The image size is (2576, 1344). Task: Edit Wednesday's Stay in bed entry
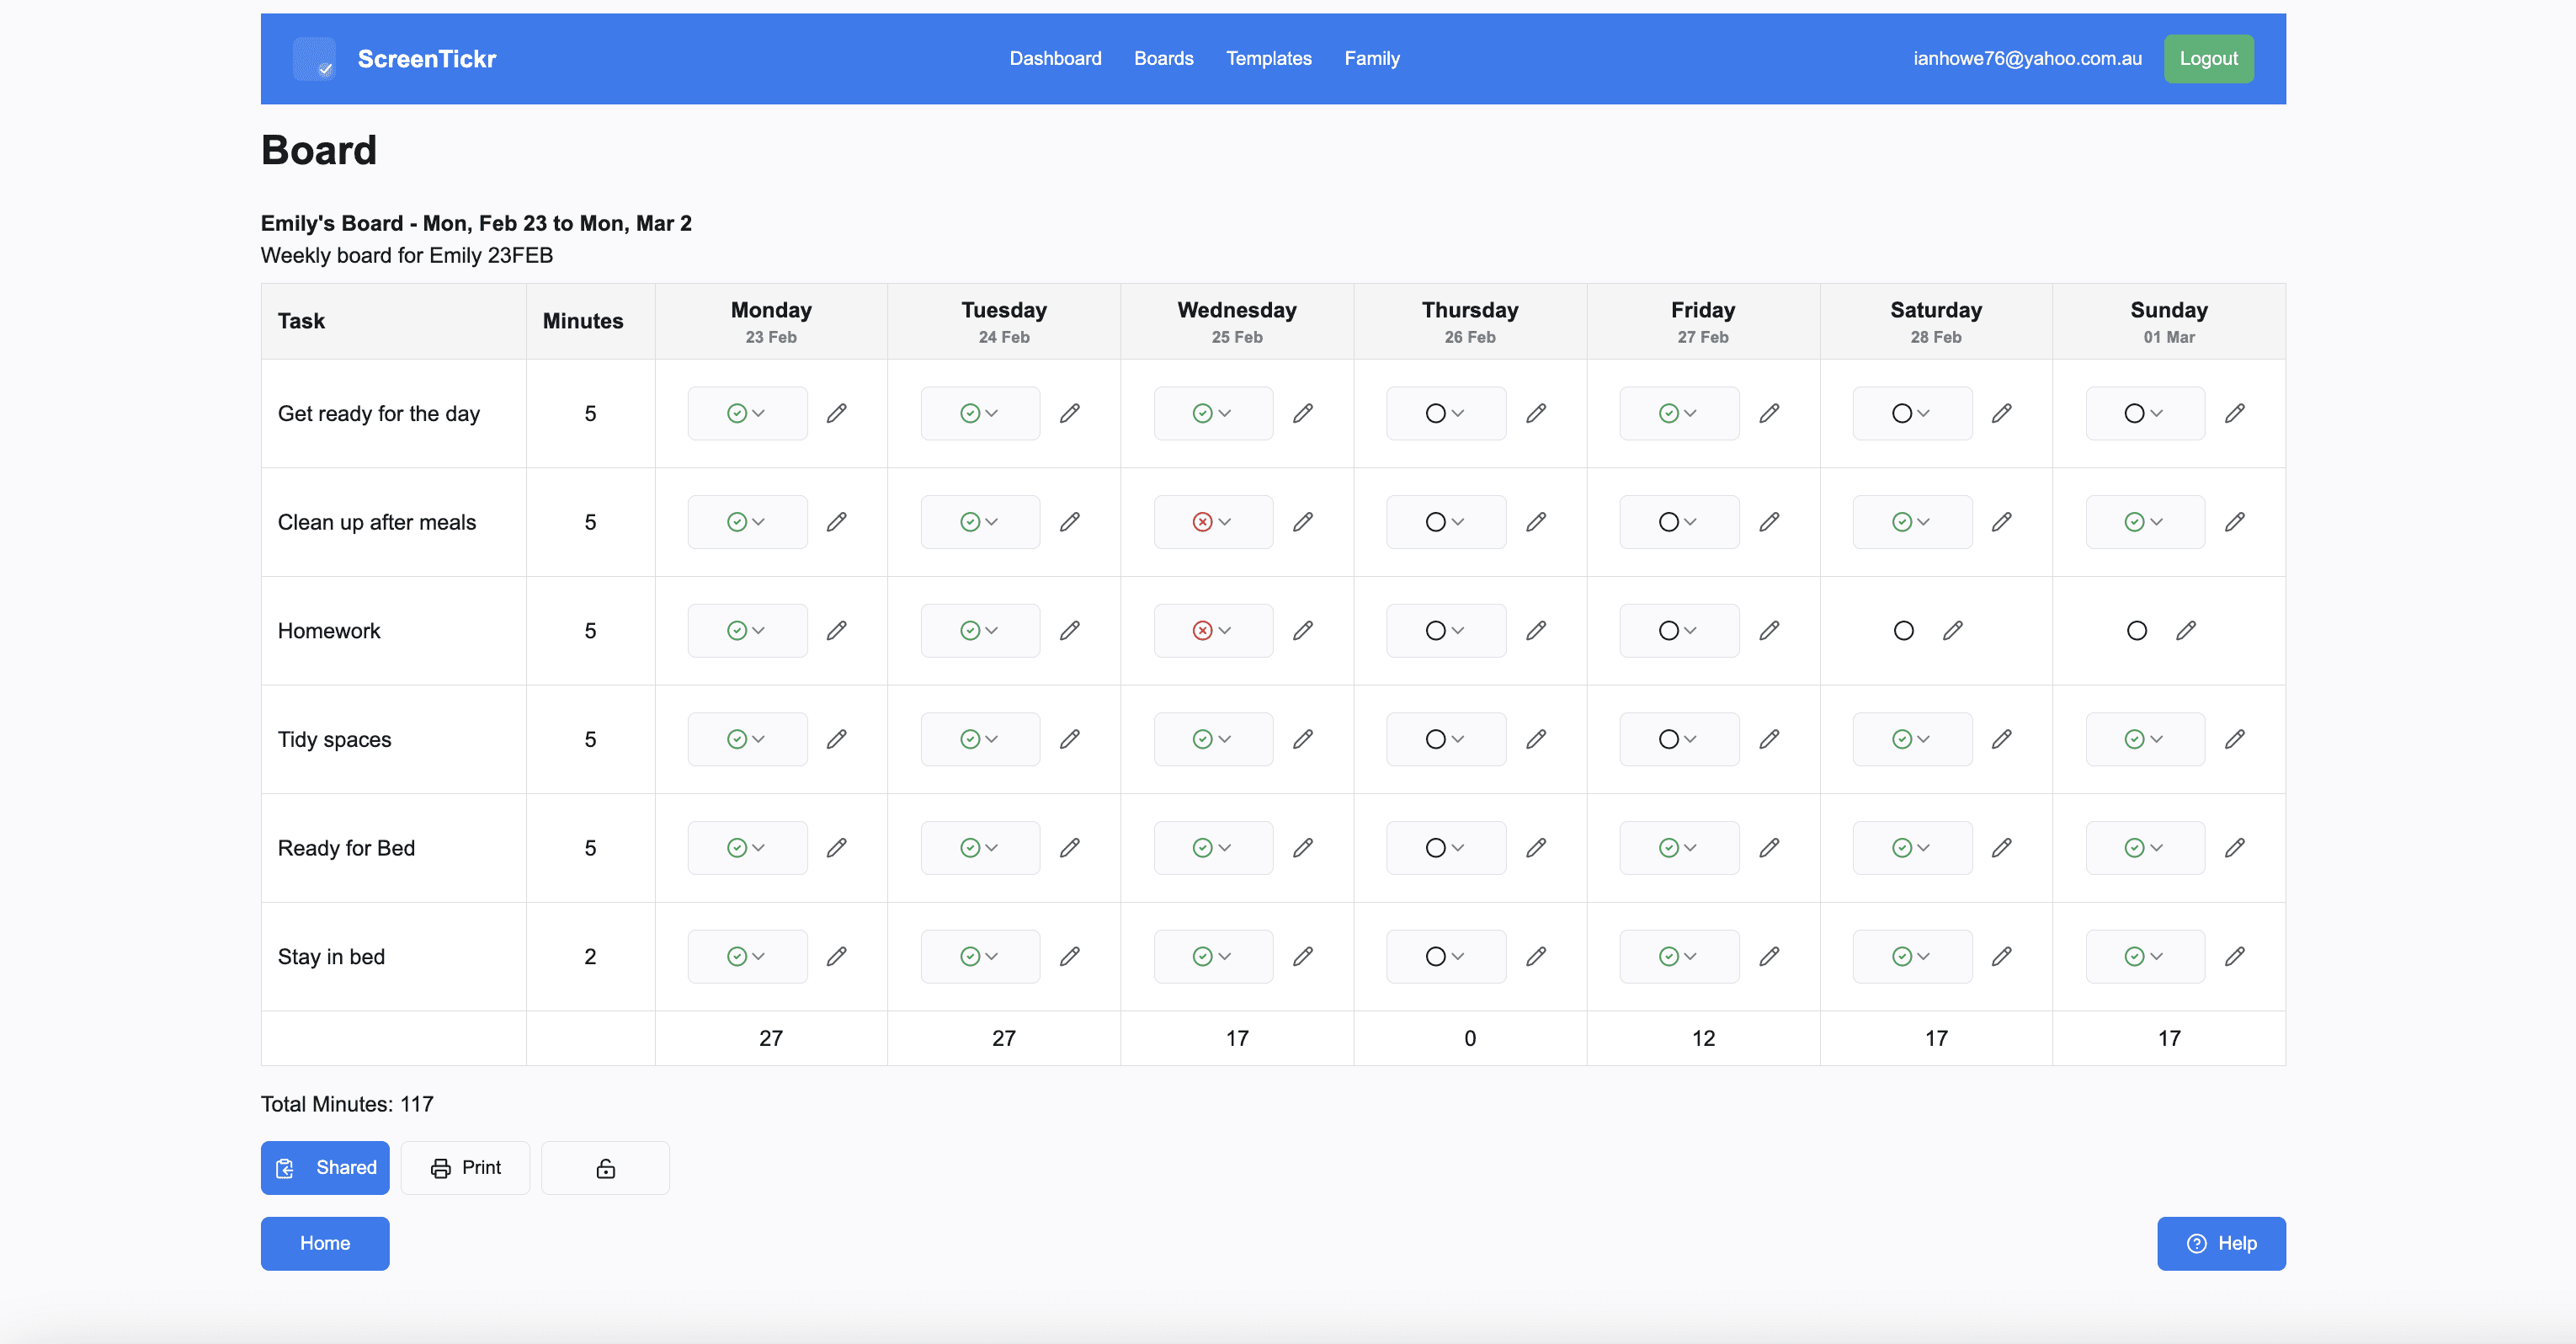tap(1303, 956)
